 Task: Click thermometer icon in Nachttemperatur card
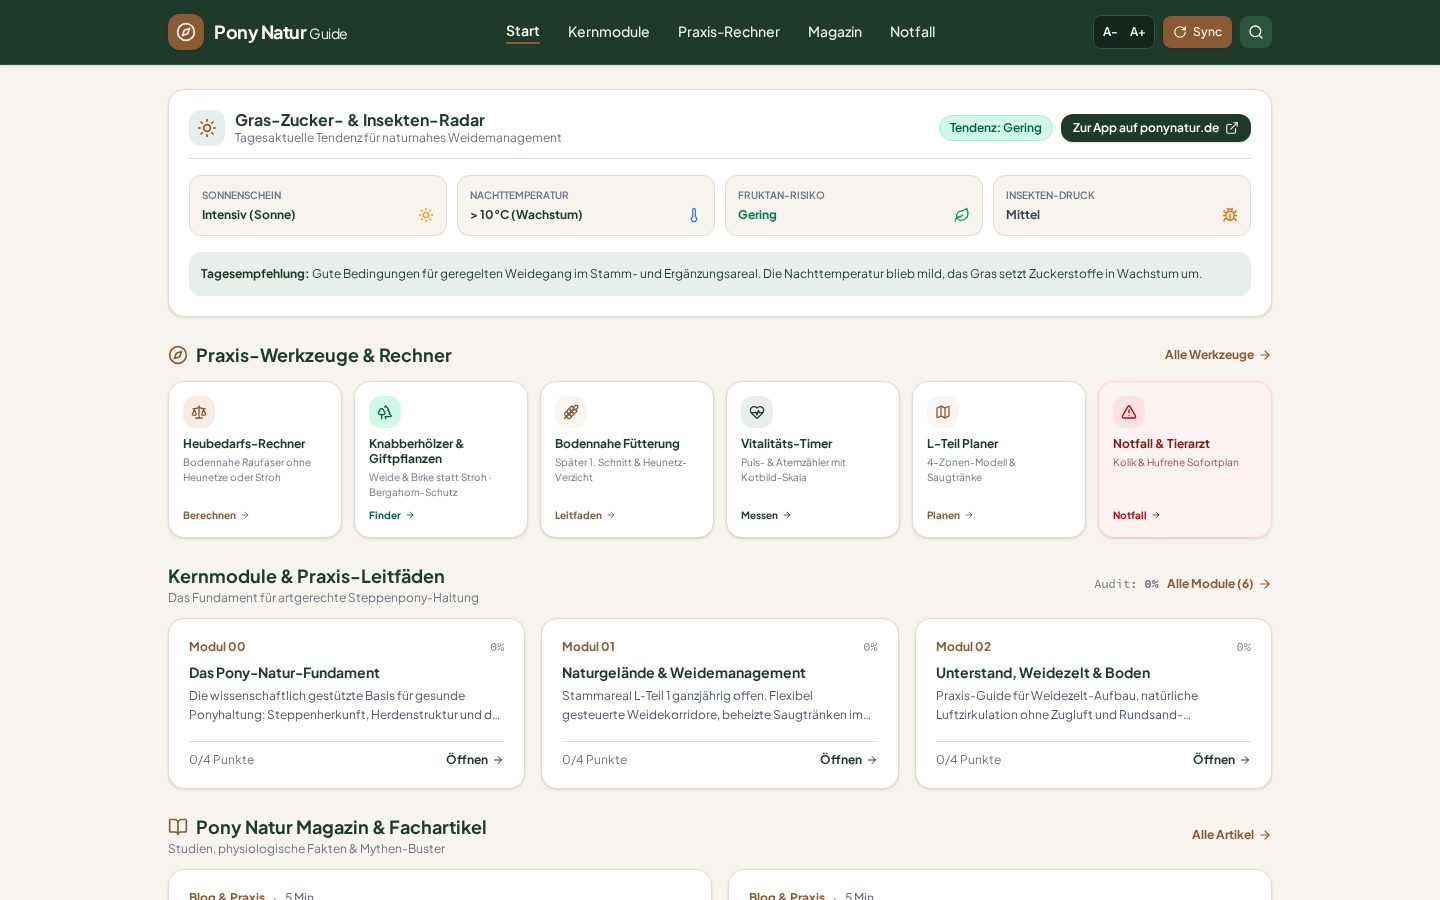click(x=694, y=215)
